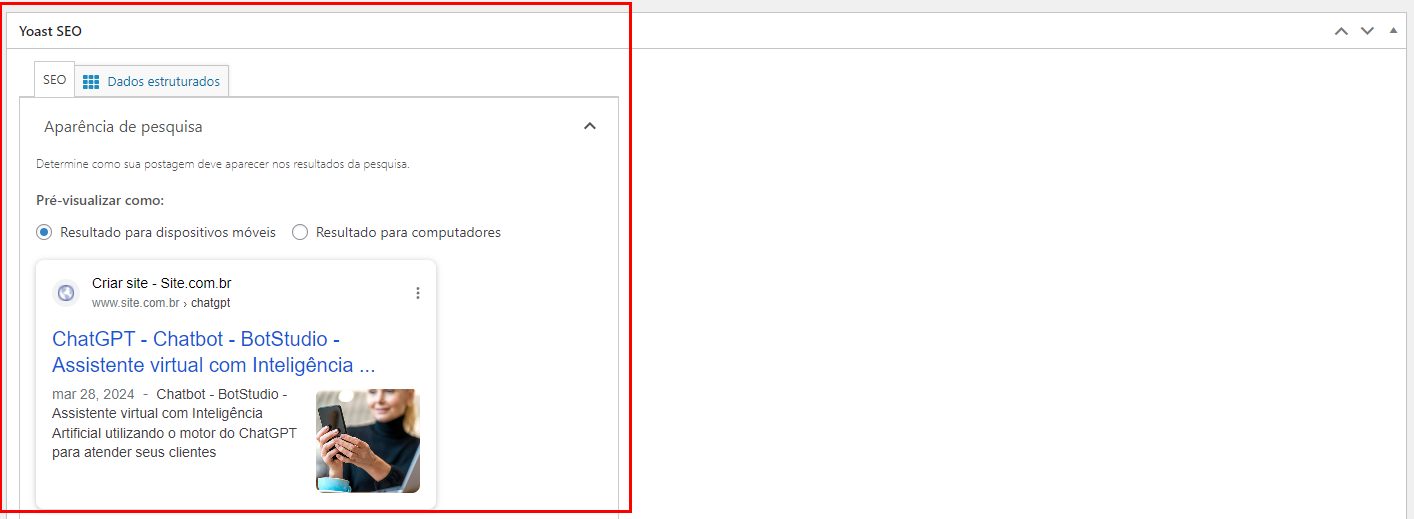Image resolution: width=1414 pixels, height=519 pixels.
Task: Open the three-dot menu in snippet preview
Action: click(x=418, y=293)
